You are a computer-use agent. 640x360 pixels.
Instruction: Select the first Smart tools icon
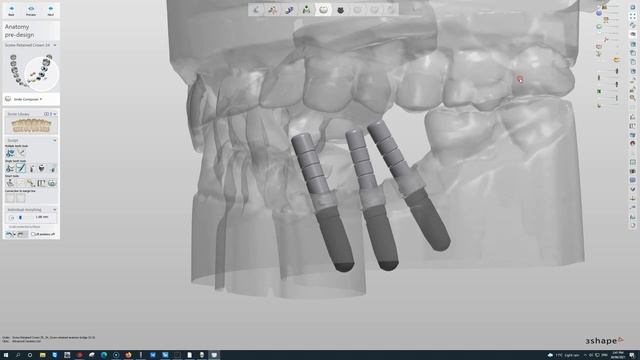[x=10, y=183]
